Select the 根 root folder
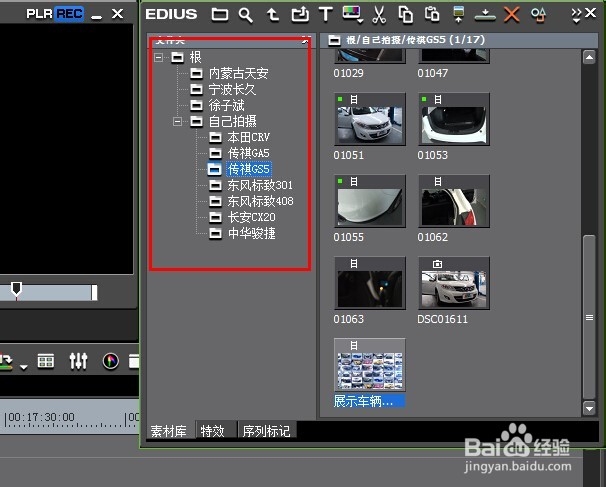Image resolution: width=606 pixels, height=487 pixels. [195, 58]
